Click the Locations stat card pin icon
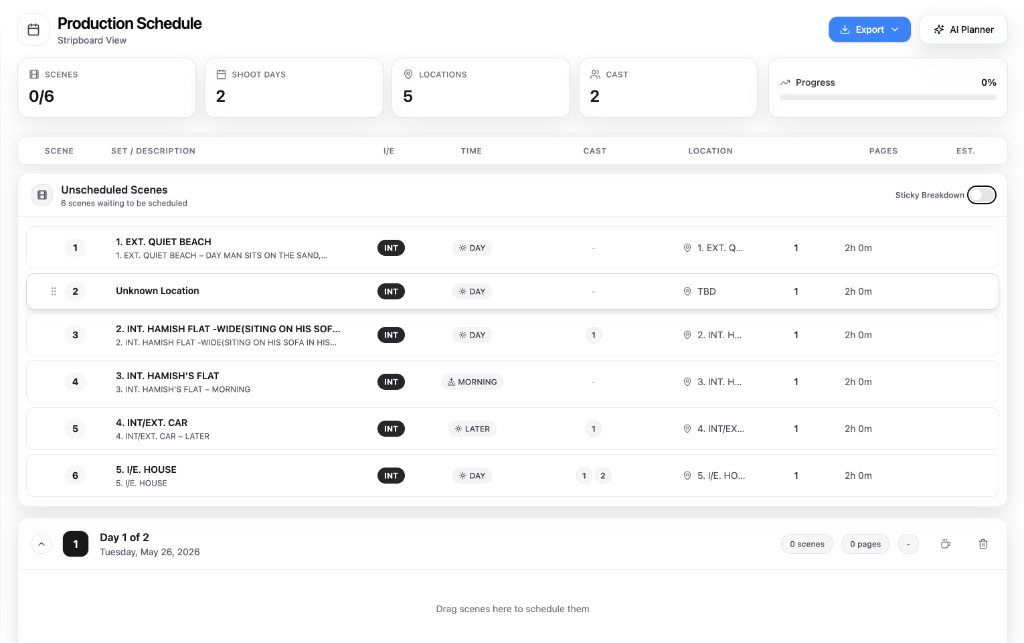The height and width of the screenshot is (643, 1024). (x=408, y=74)
